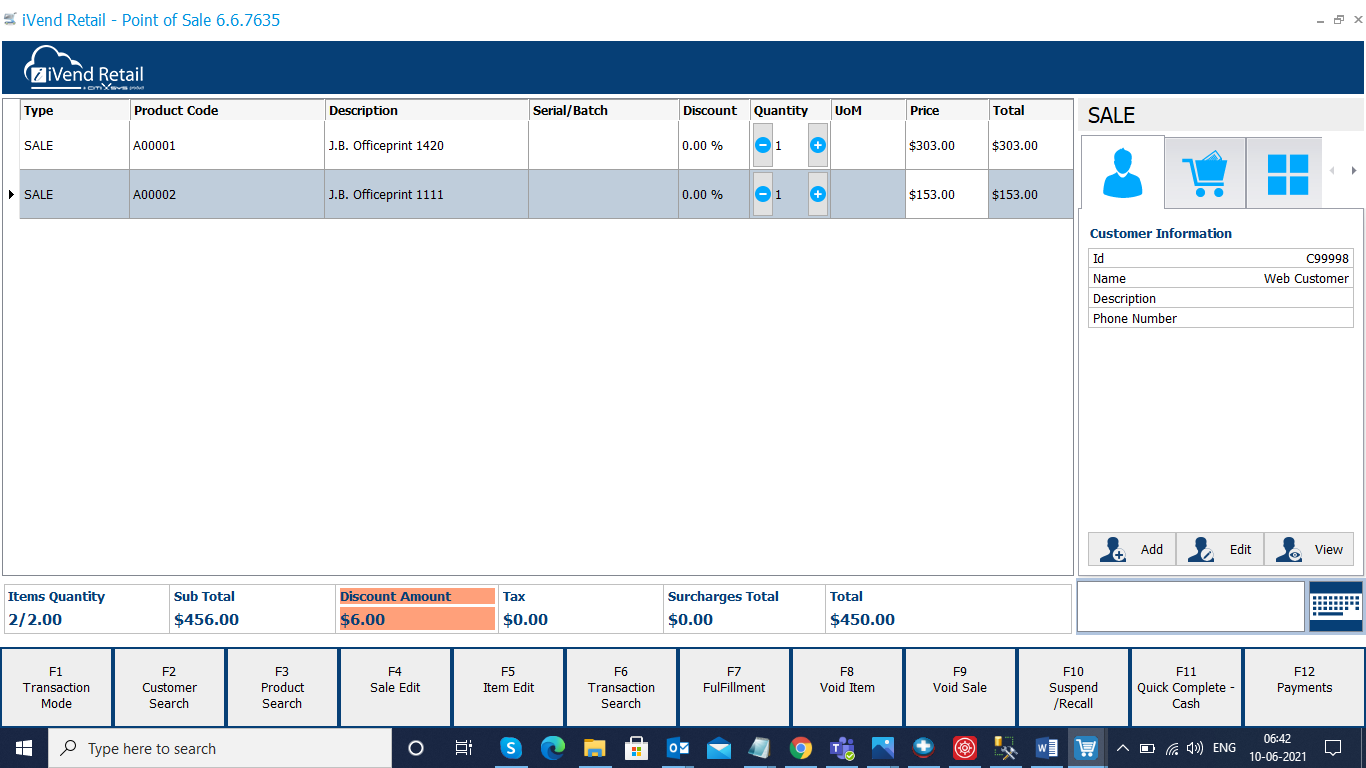Open the four-tile grid tab

pyautogui.click(x=1287, y=173)
